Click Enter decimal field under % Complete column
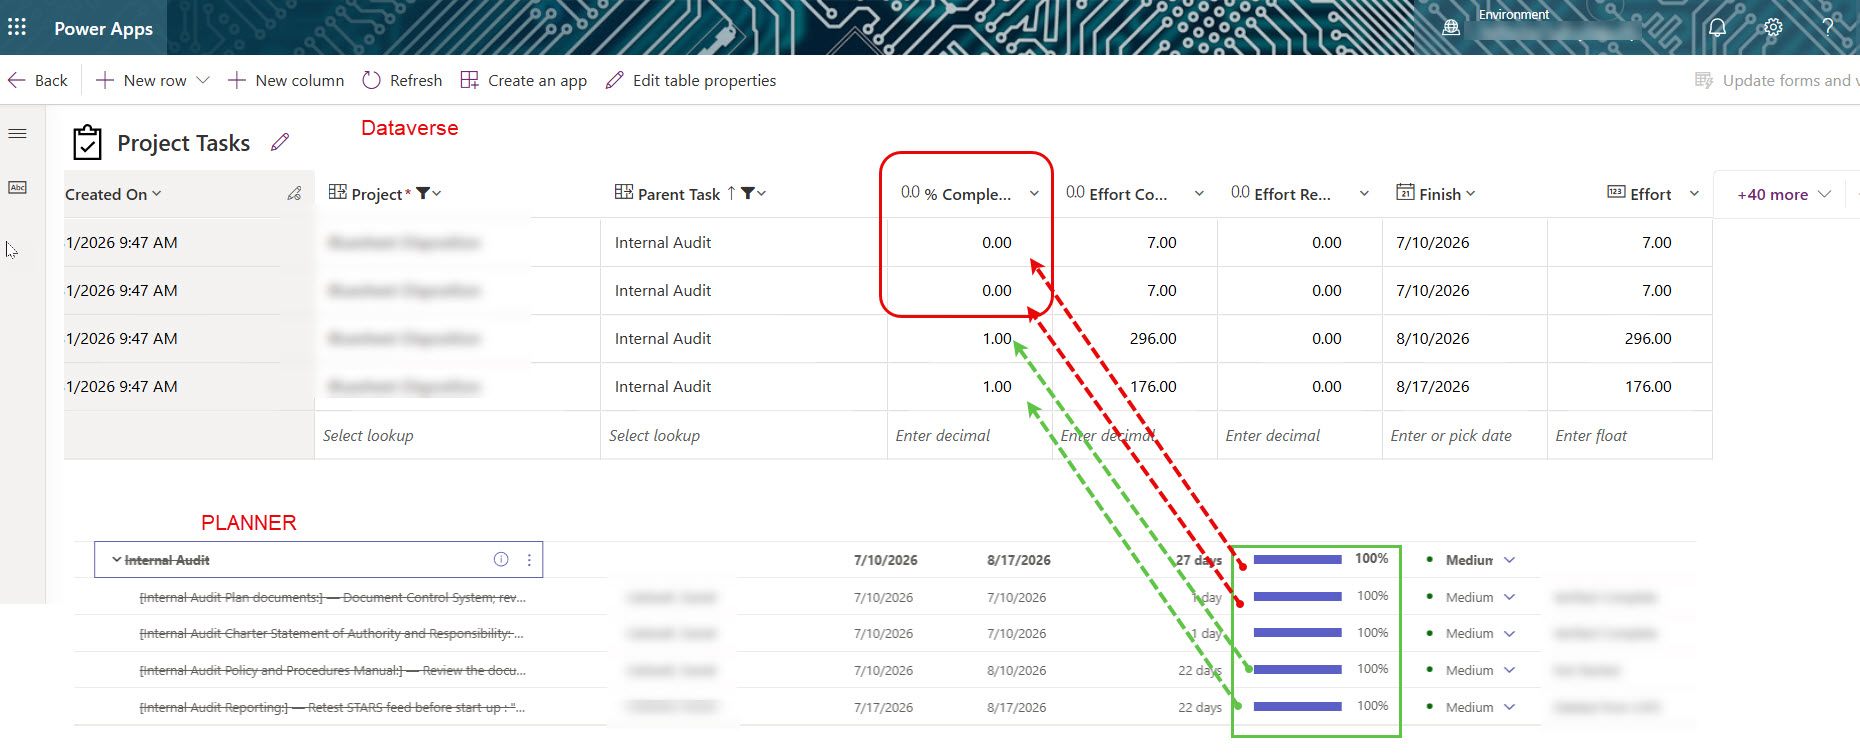The width and height of the screenshot is (1860, 756). (970, 435)
